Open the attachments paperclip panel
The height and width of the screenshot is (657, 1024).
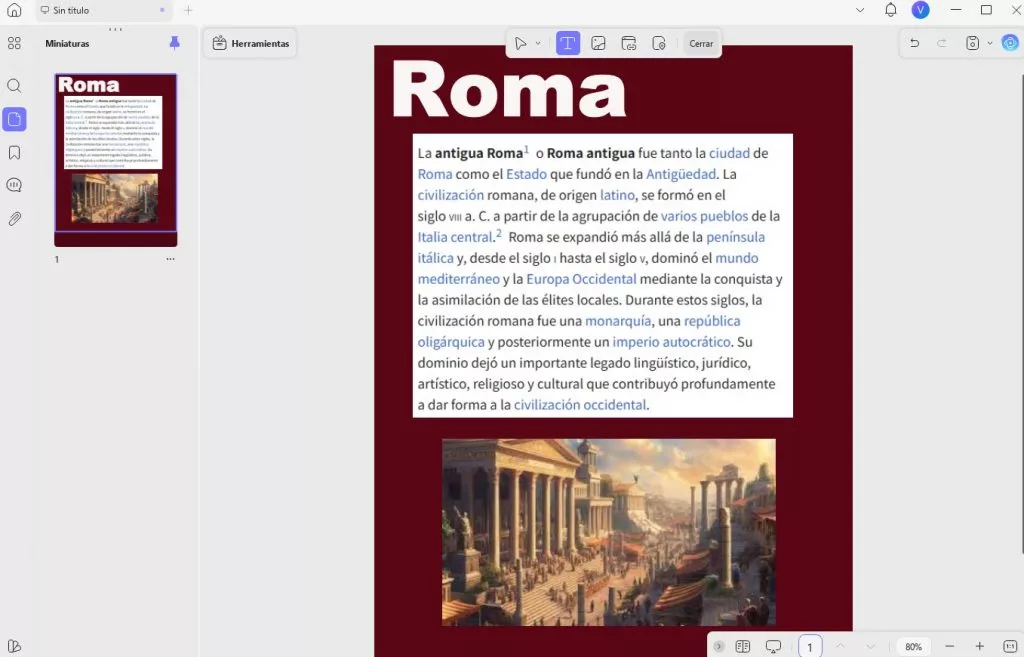pos(14,219)
